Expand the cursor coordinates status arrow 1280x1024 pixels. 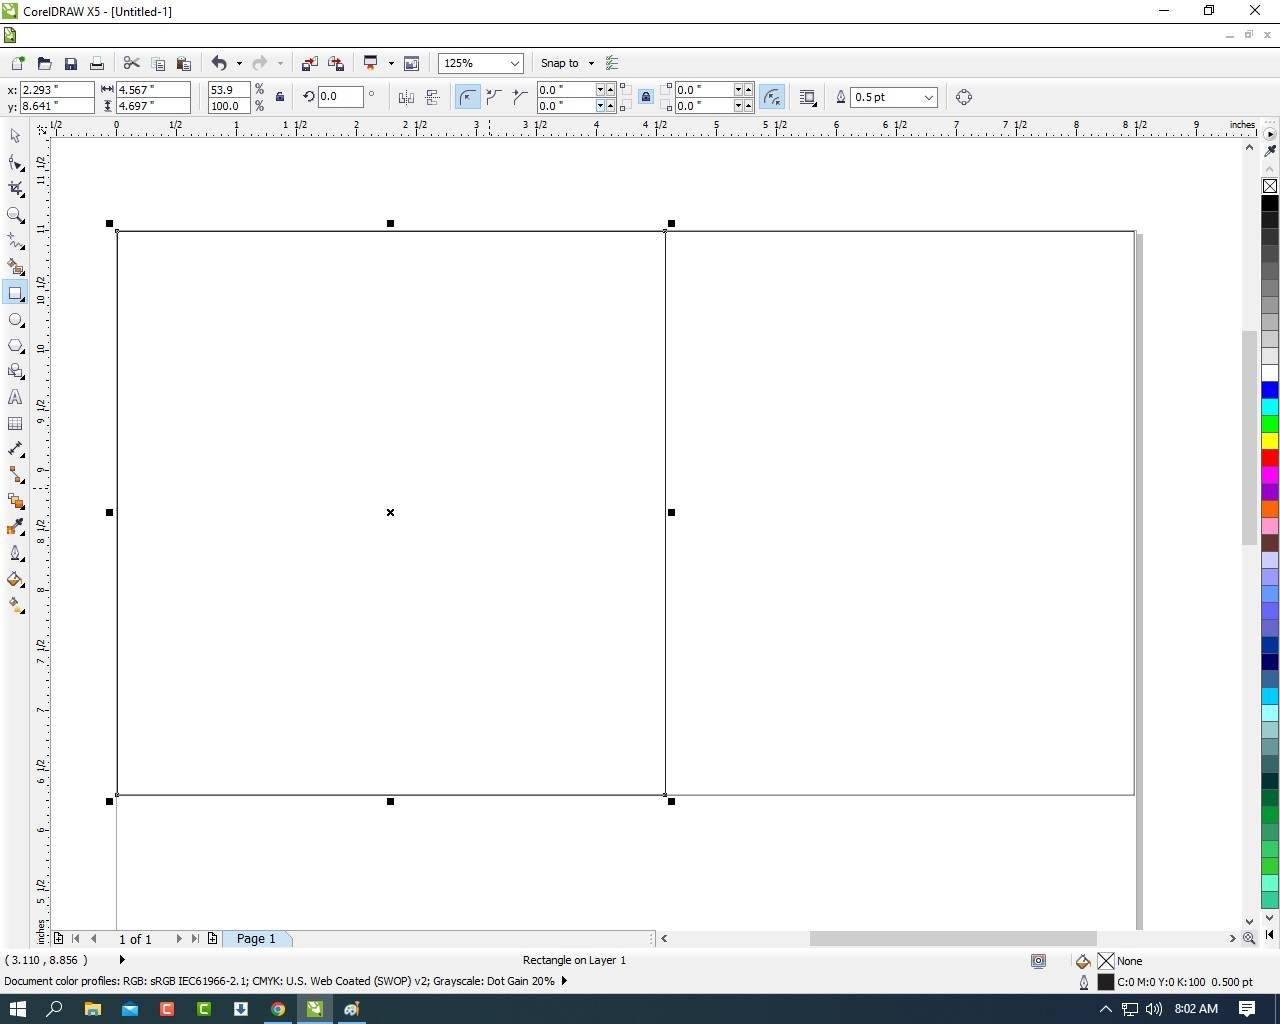(123, 960)
